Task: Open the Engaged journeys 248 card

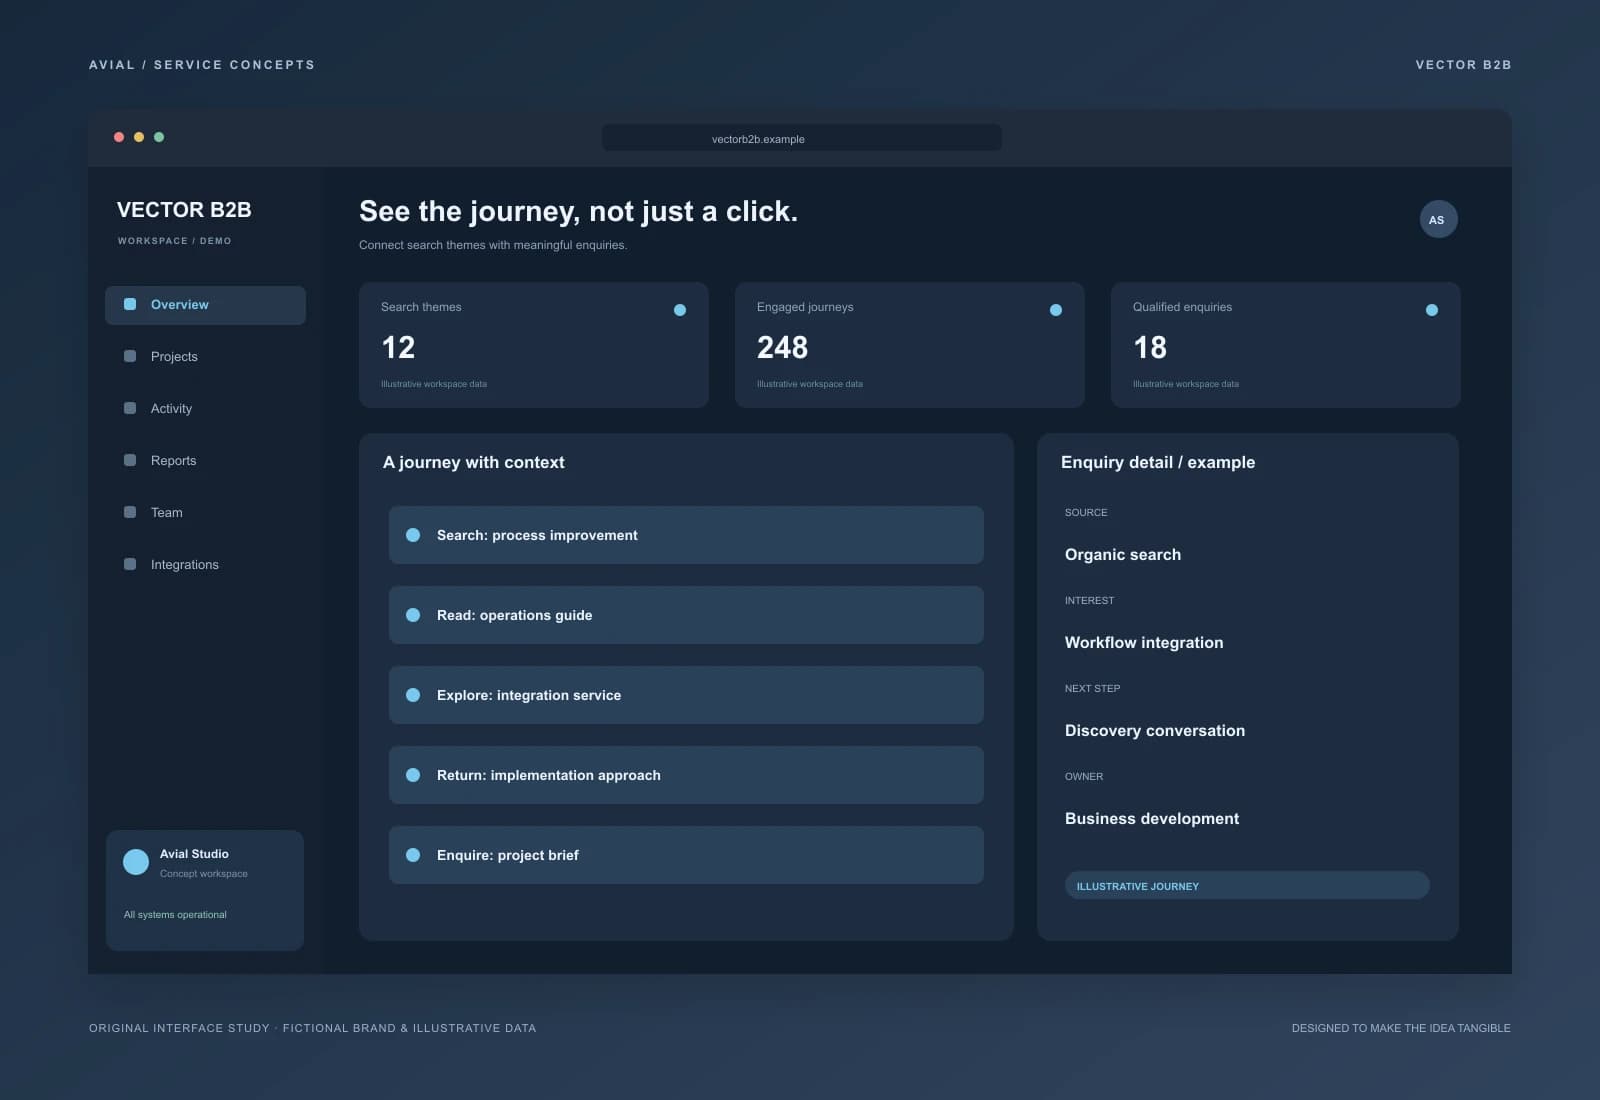Action: [x=910, y=345]
